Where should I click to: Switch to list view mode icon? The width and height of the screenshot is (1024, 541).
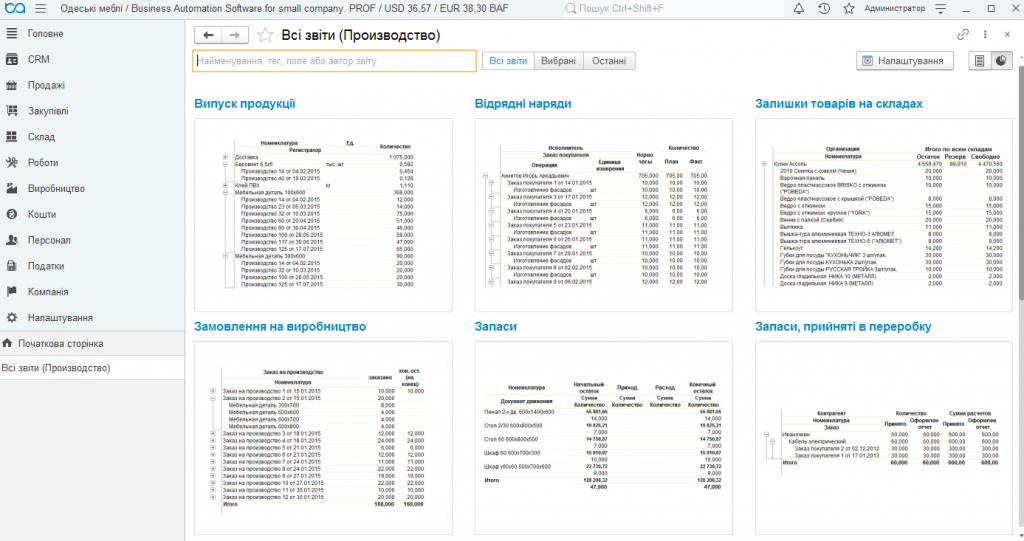pyautogui.click(x=979, y=61)
